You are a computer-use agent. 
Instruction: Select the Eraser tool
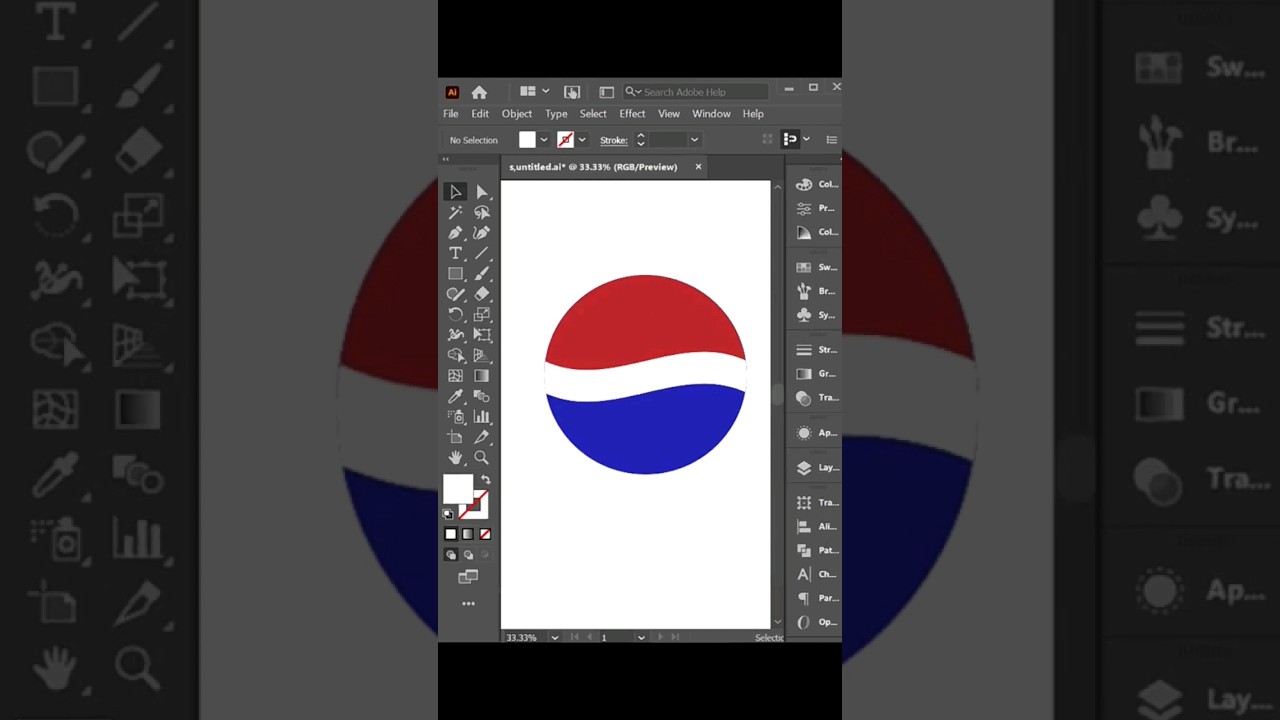tap(481, 294)
